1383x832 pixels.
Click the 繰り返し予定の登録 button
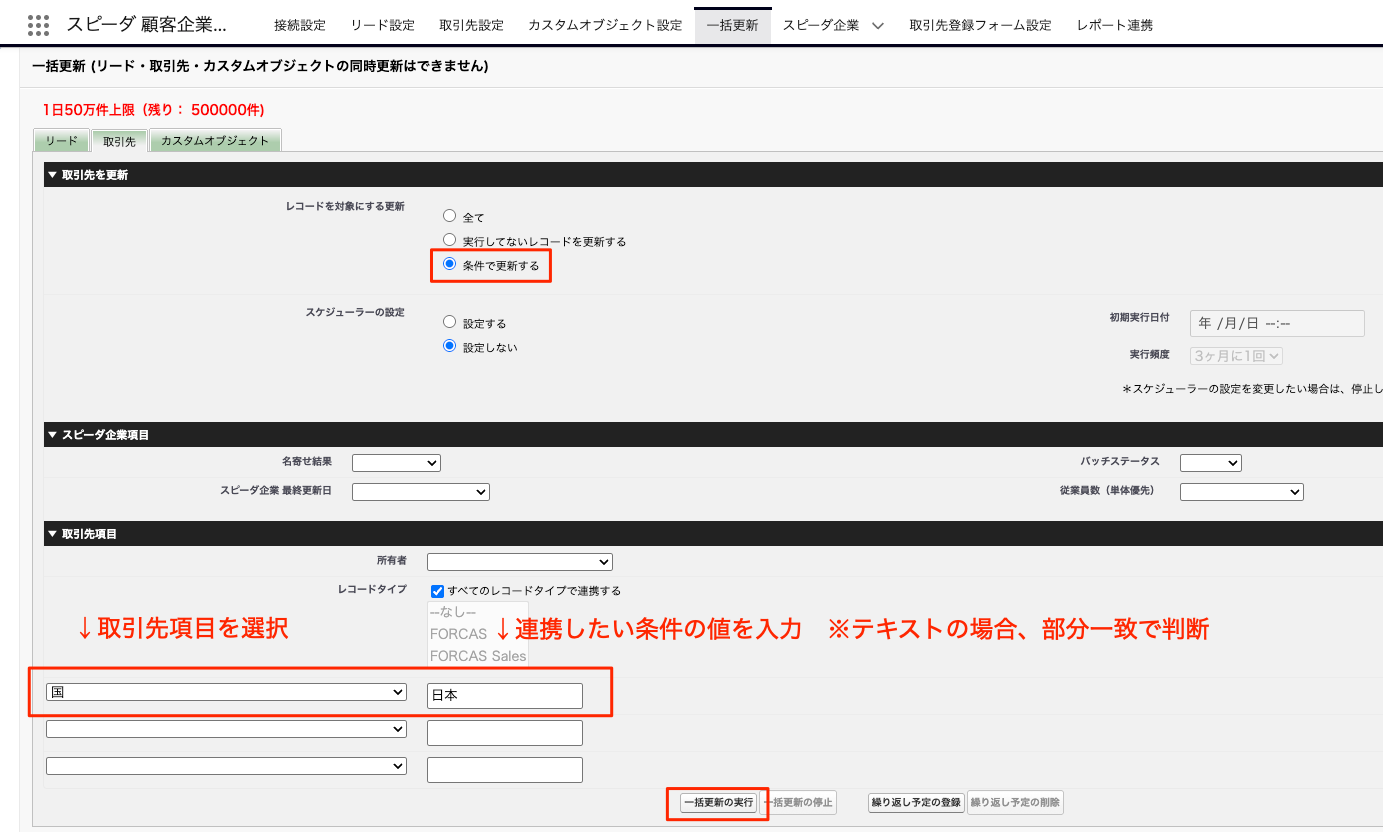point(916,803)
